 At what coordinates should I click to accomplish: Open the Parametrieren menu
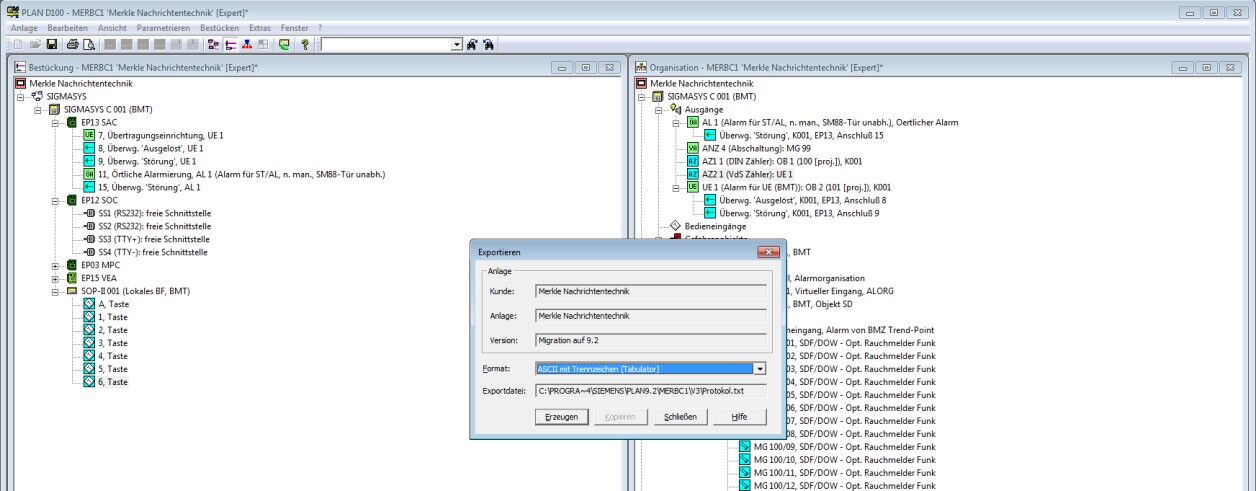pos(163,28)
